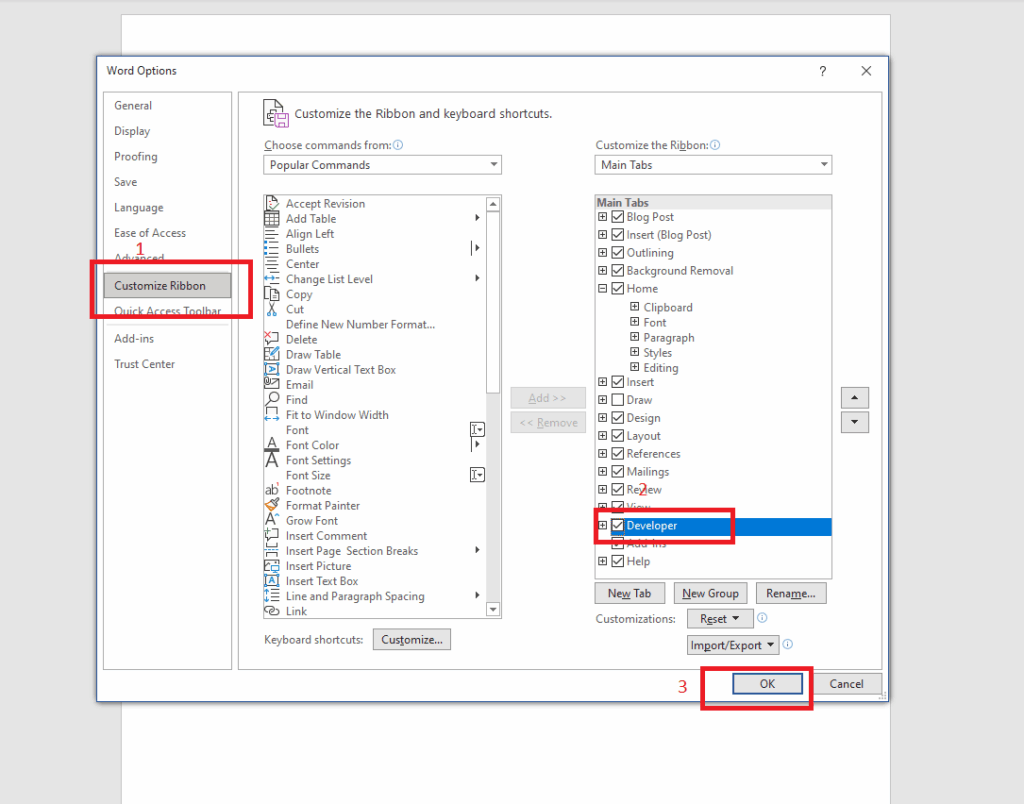Viewport: 1024px width, 804px height.
Task: Select the Bullets command icon
Action: click(272, 248)
